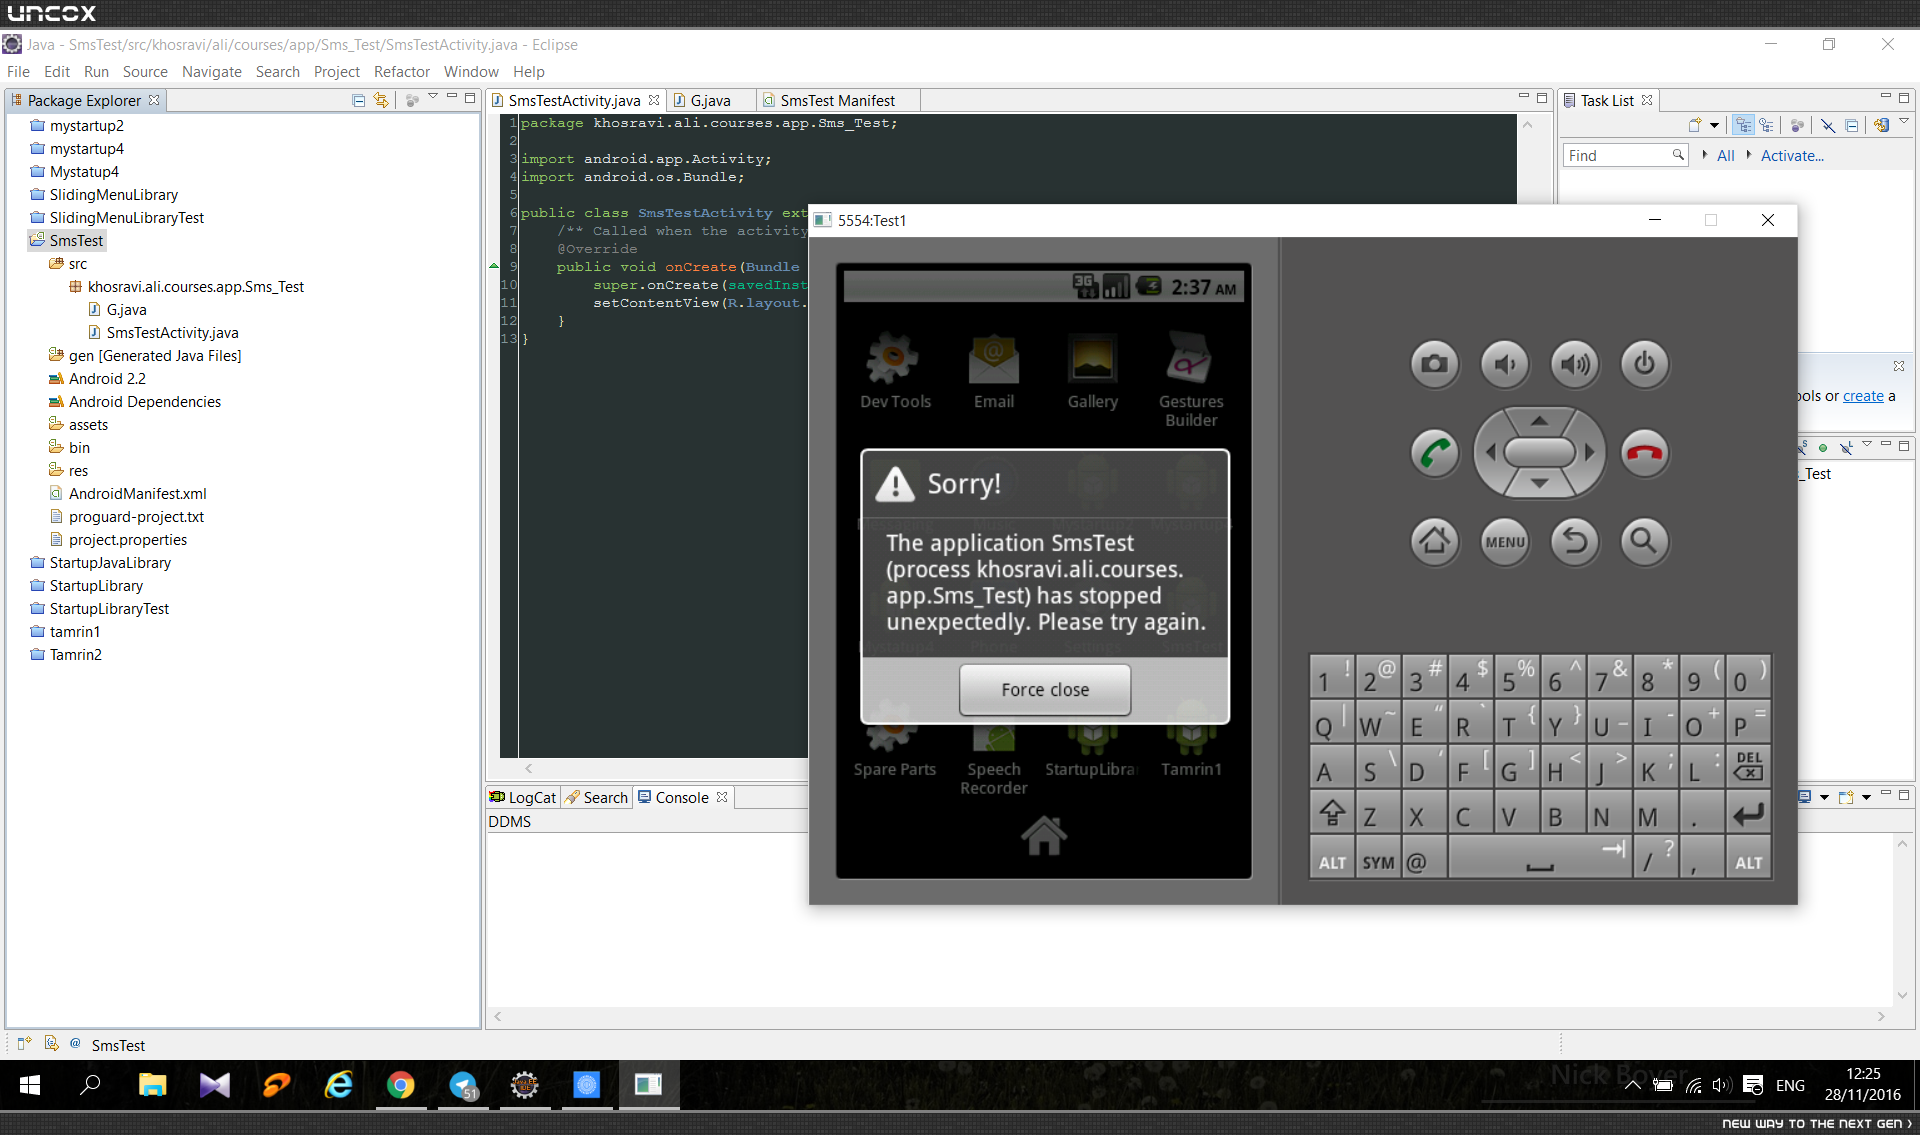Click Force close in the Sorry dialog
This screenshot has width=1920, height=1135.
1045,690
